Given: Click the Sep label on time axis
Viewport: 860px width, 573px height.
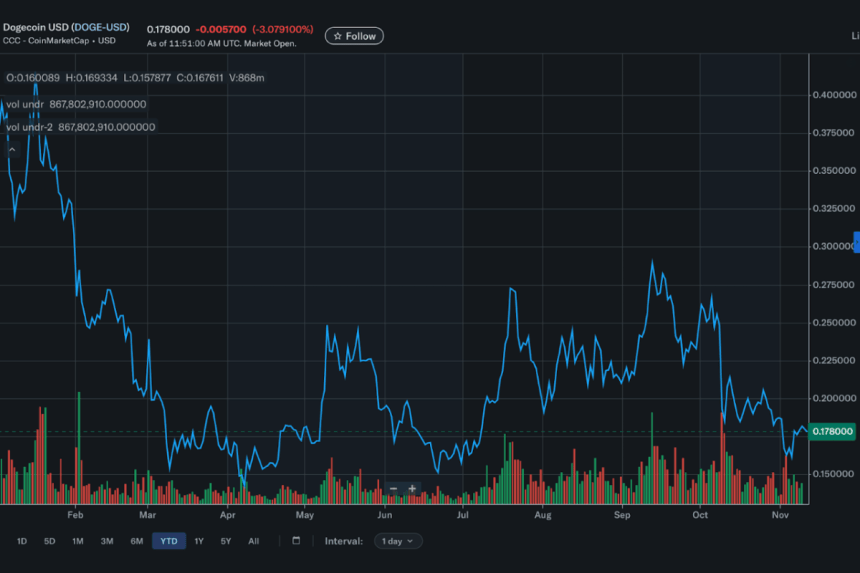Looking at the screenshot, I should coord(622,515).
